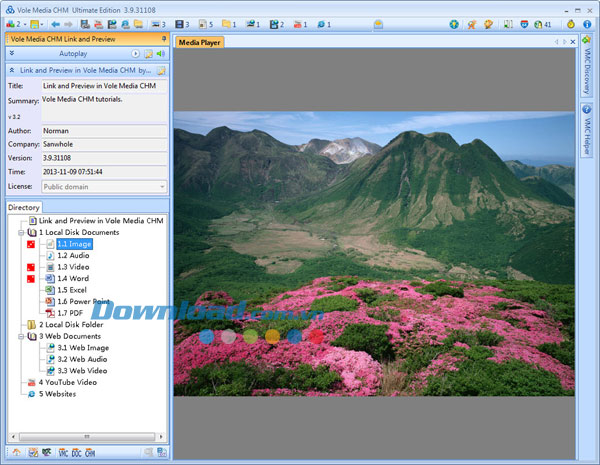
Task: Click the green speaker sound icon
Action: point(160,53)
